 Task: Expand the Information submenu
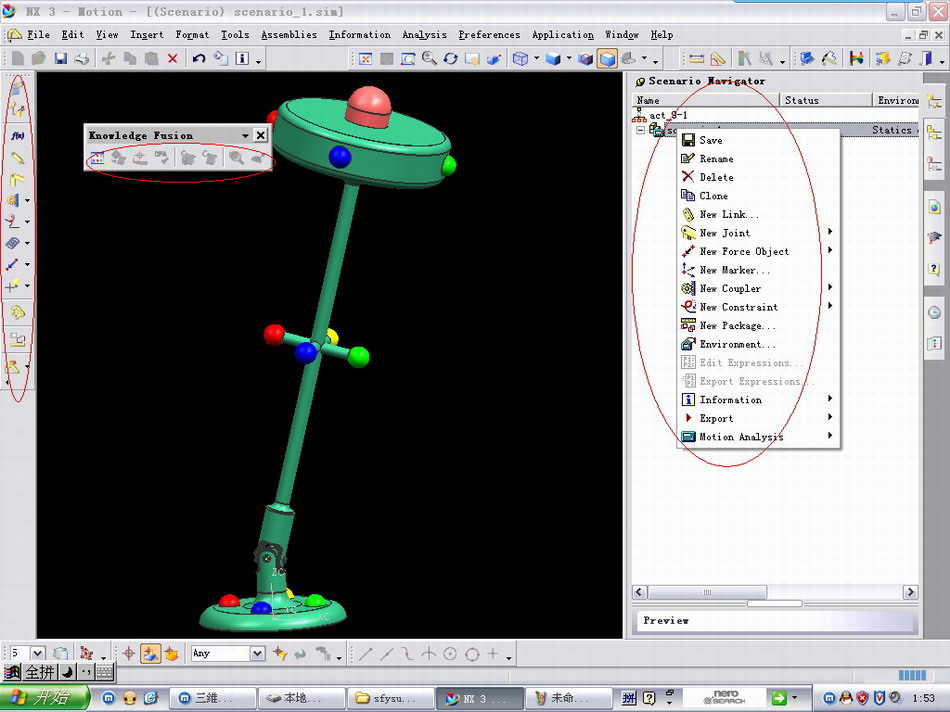pyautogui.click(x=758, y=400)
